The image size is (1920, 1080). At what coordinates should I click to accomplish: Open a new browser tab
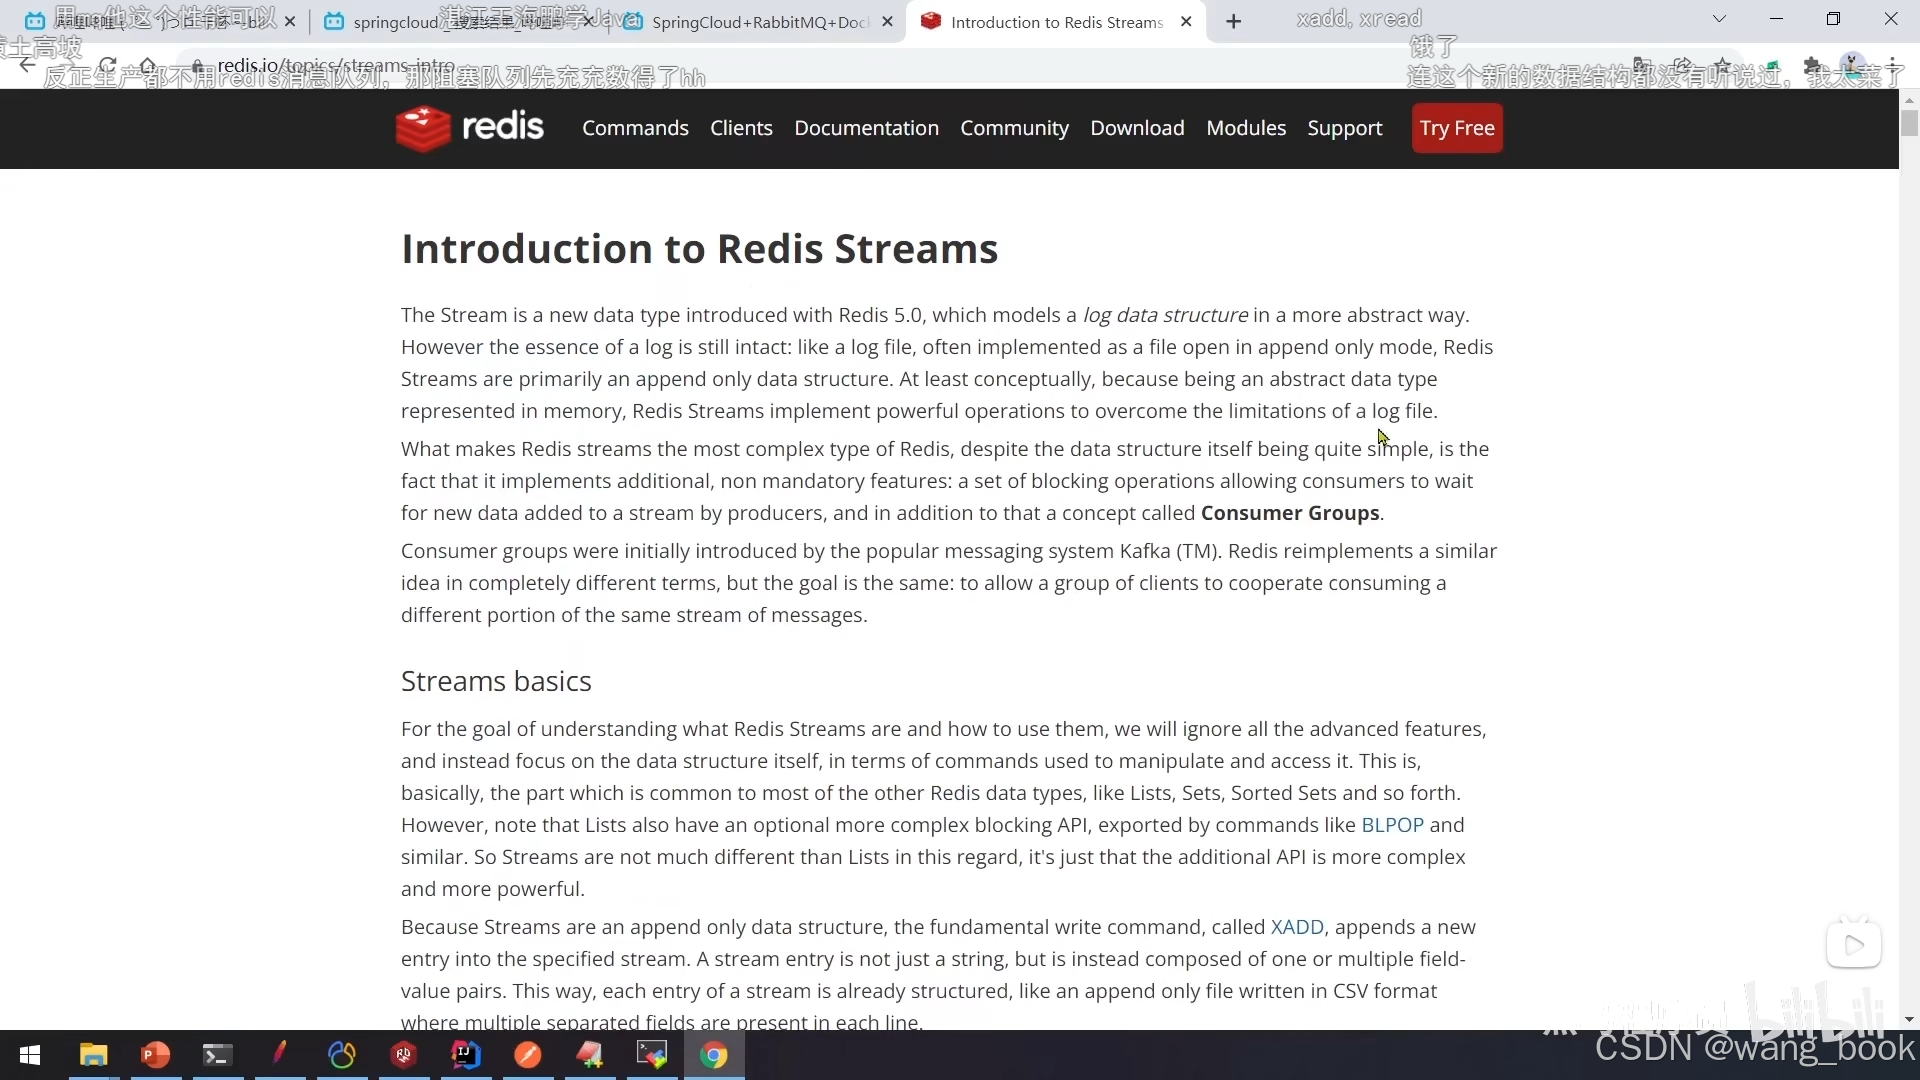click(x=1234, y=21)
